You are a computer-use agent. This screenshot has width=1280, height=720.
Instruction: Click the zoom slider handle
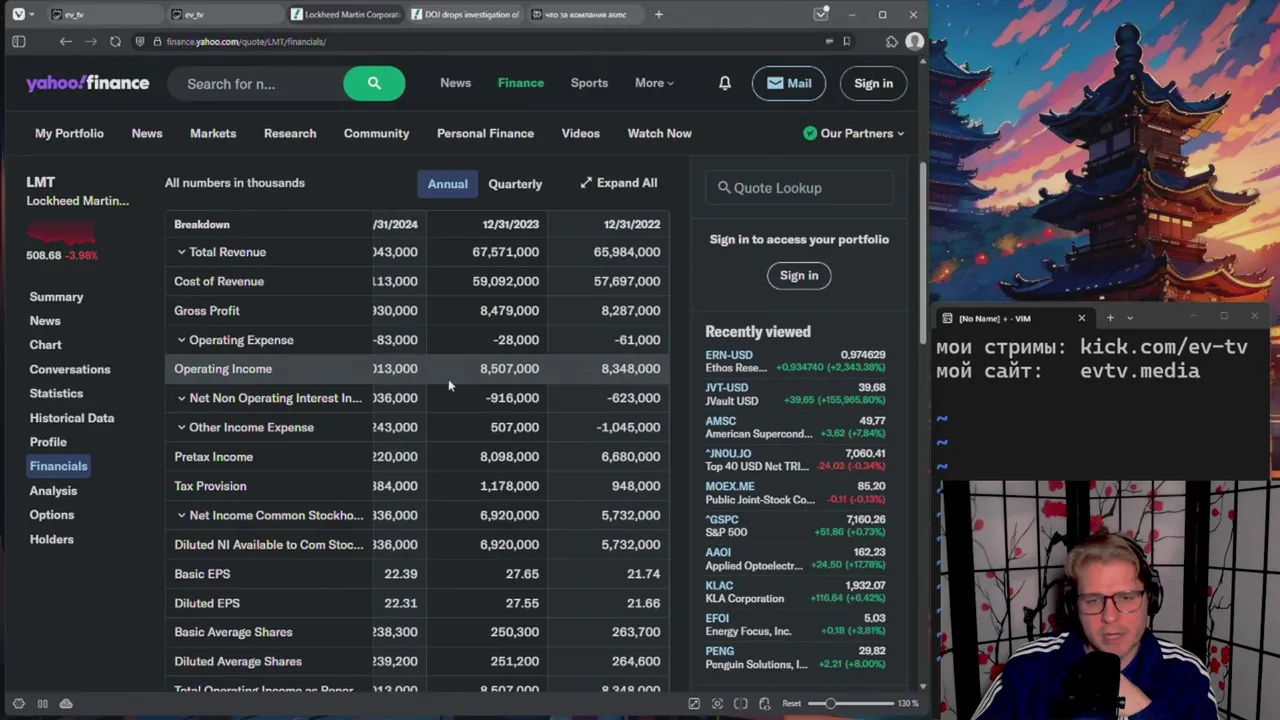(x=830, y=704)
